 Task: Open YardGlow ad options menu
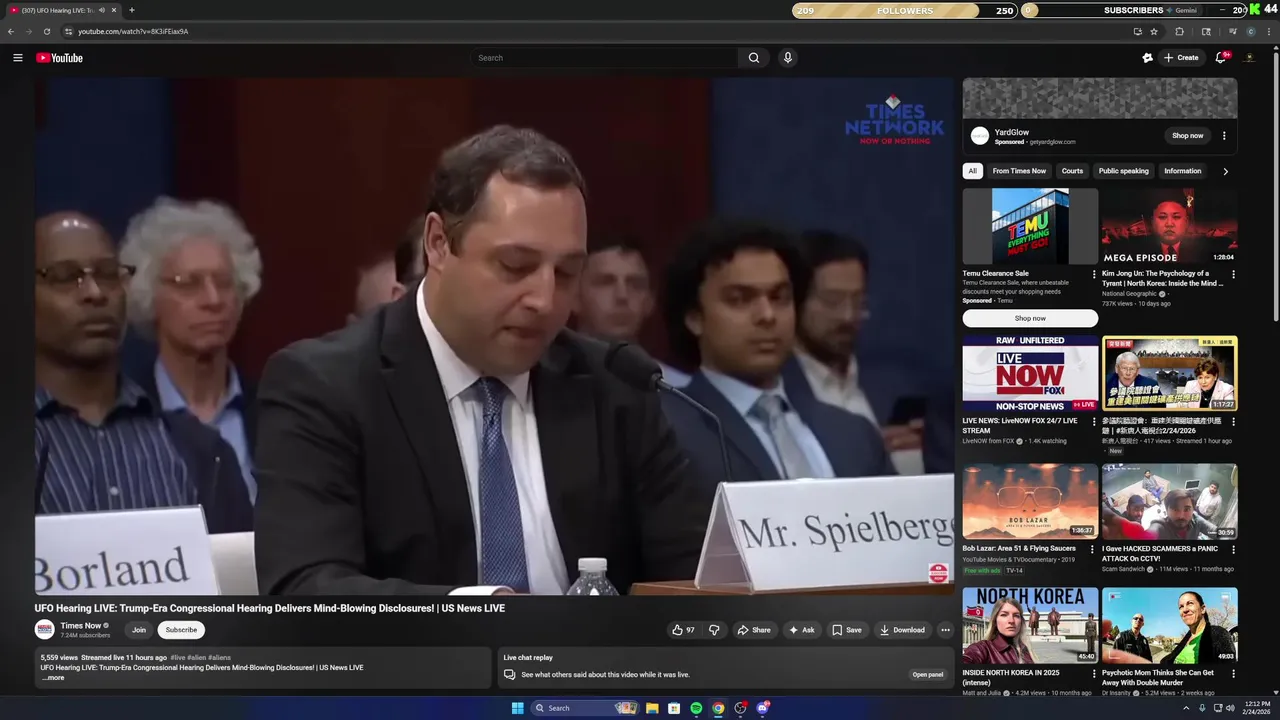pos(1224,136)
